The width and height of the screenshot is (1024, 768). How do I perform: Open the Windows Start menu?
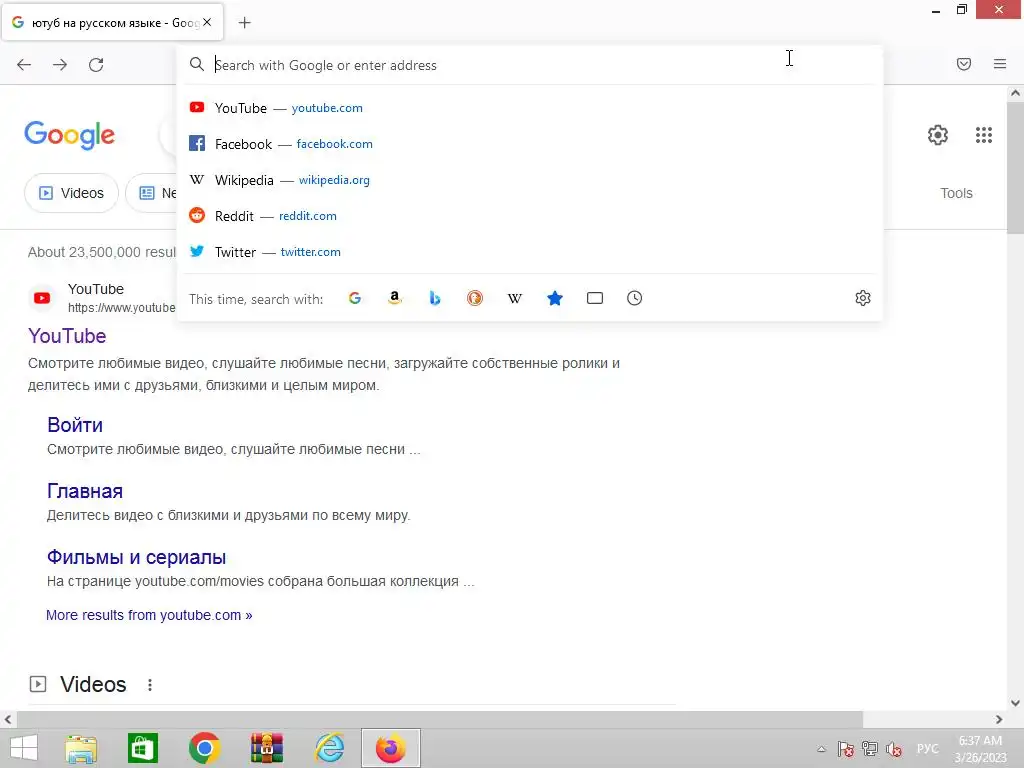click(24, 748)
